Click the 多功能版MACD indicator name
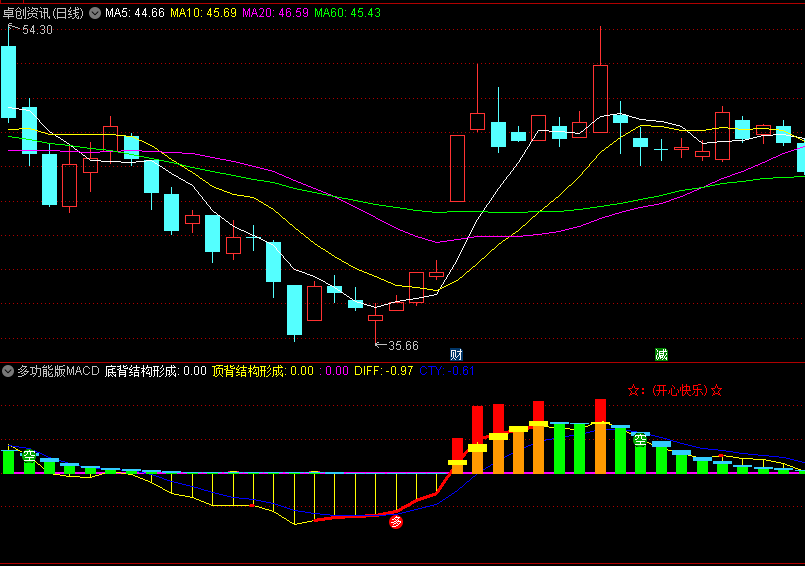Screen dimensions: 805x566 (58, 371)
